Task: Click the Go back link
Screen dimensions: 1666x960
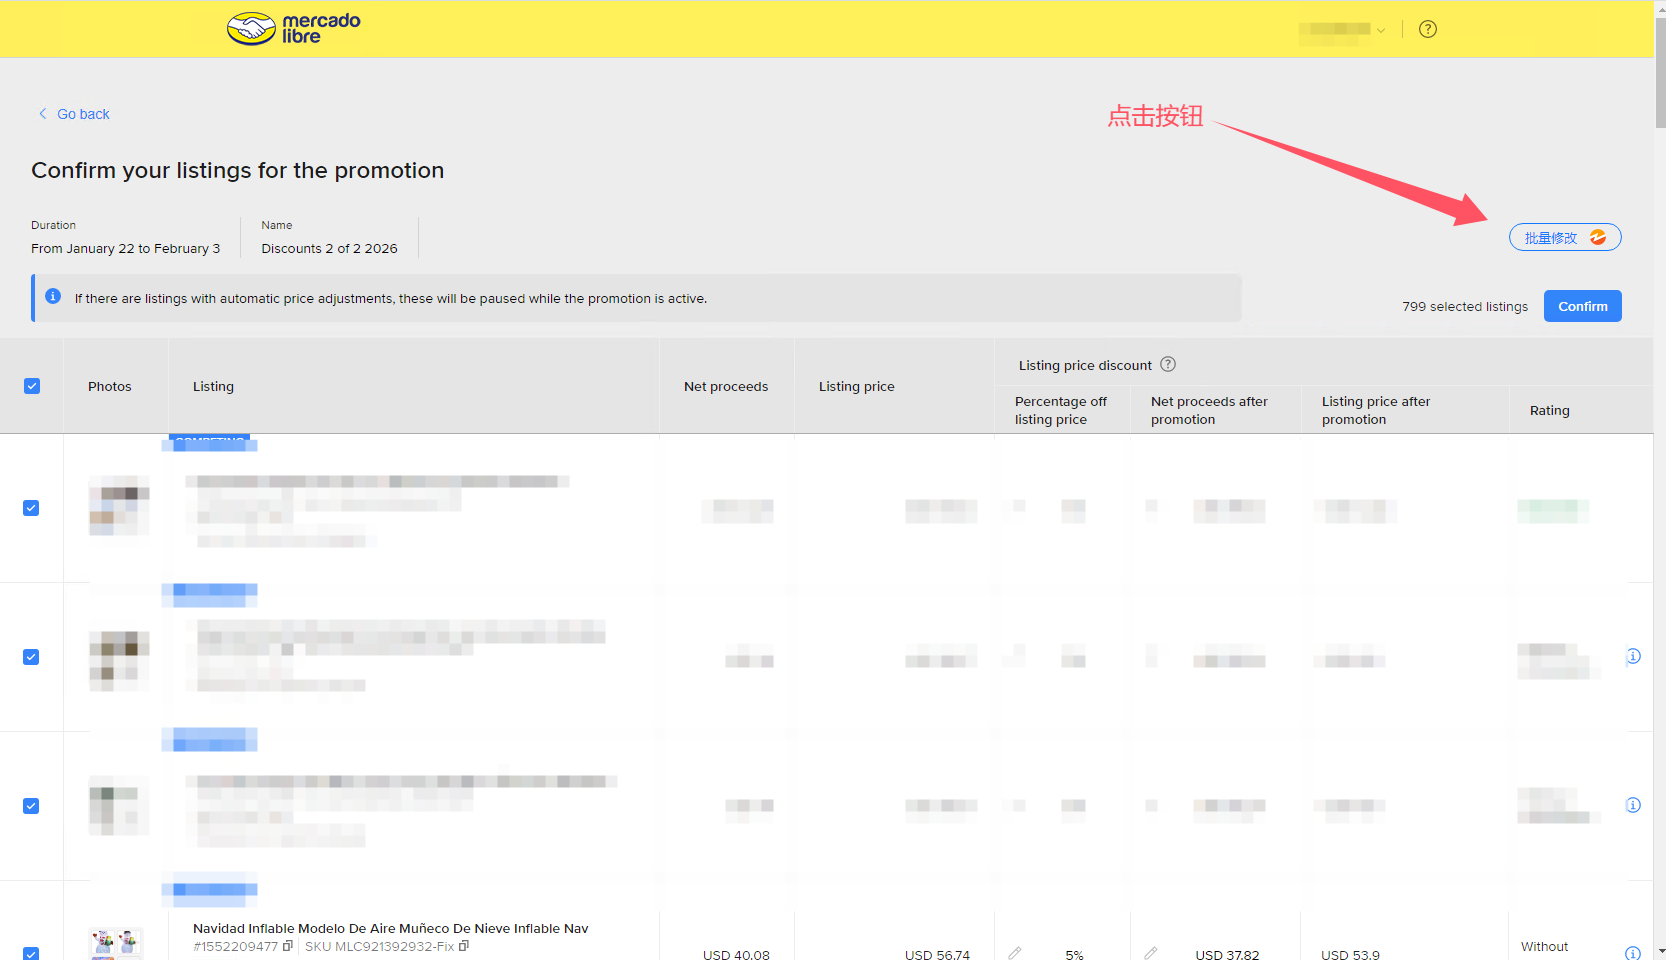Action: click(83, 114)
